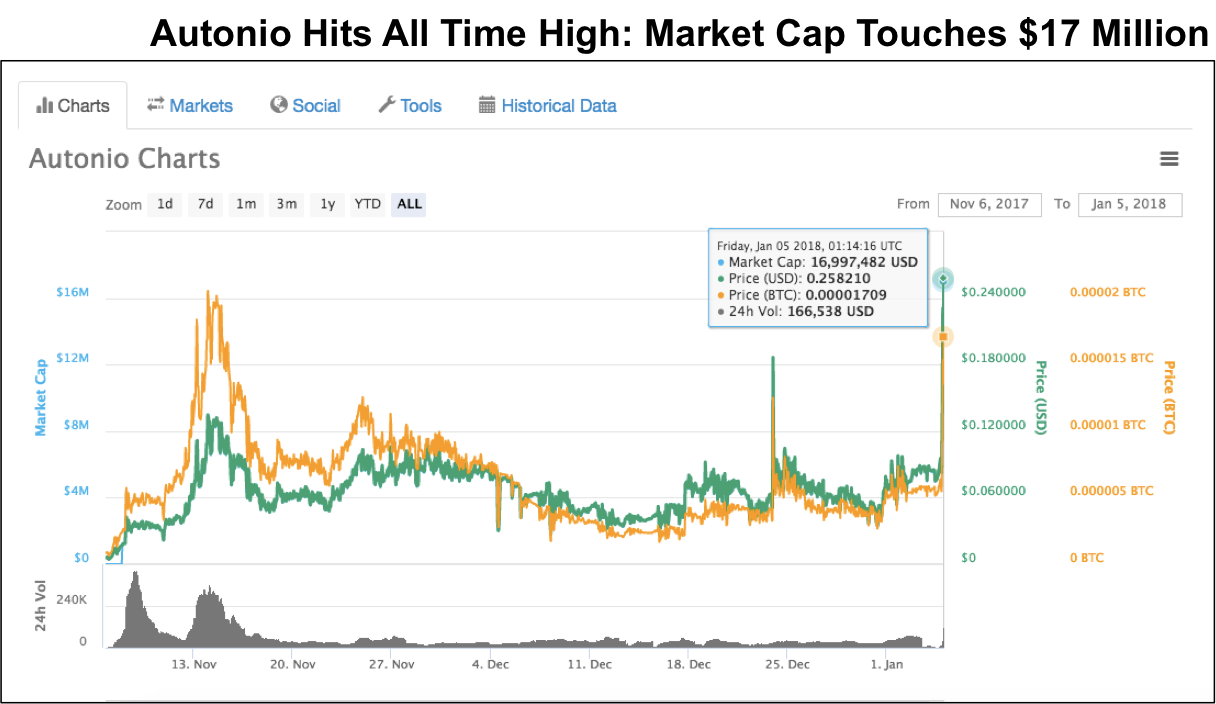
Task: Click the Autonio Charts heading
Action: coord(124,159)
